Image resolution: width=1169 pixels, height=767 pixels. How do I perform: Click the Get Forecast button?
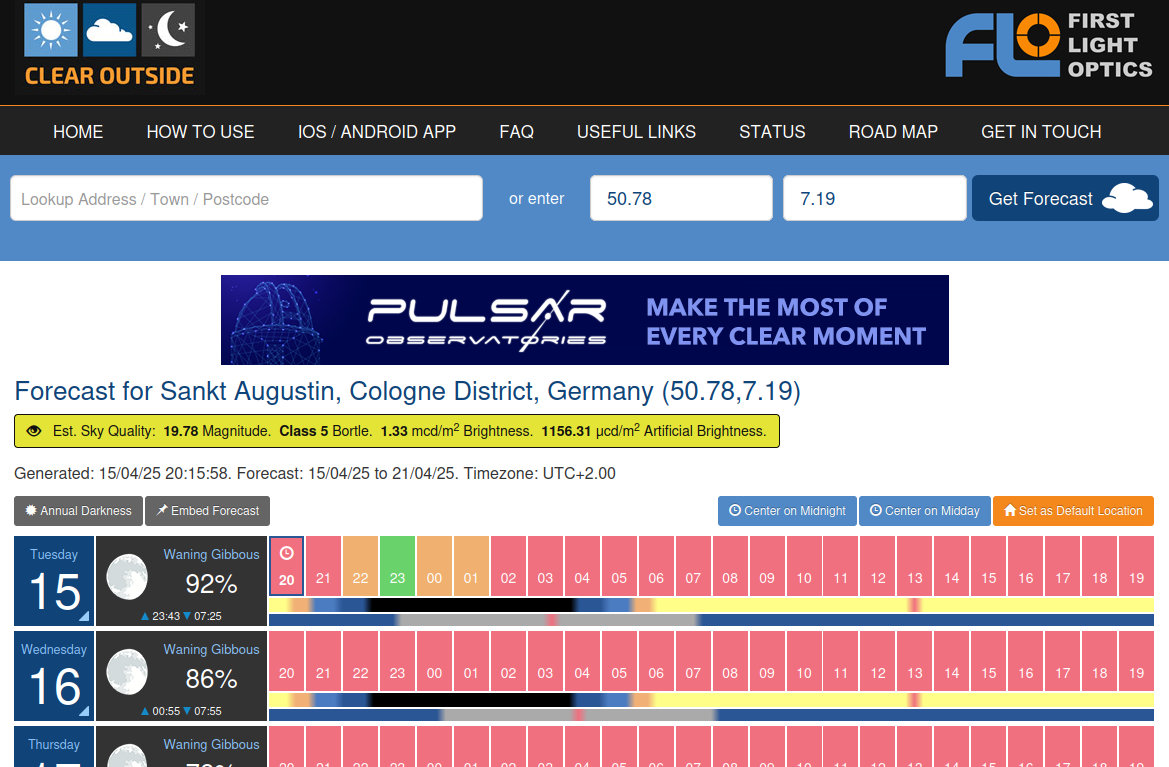[x=1065, y=198]
